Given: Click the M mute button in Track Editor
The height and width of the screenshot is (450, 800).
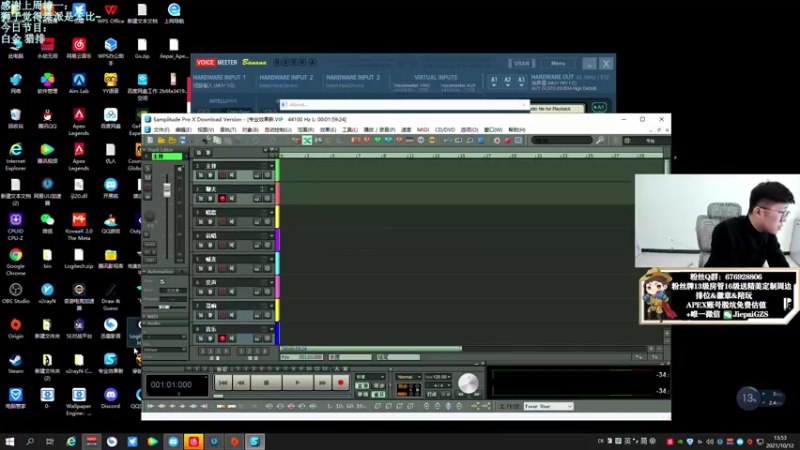Looking at the screenshot, I should pyautogui.click(x=148, y=177).
